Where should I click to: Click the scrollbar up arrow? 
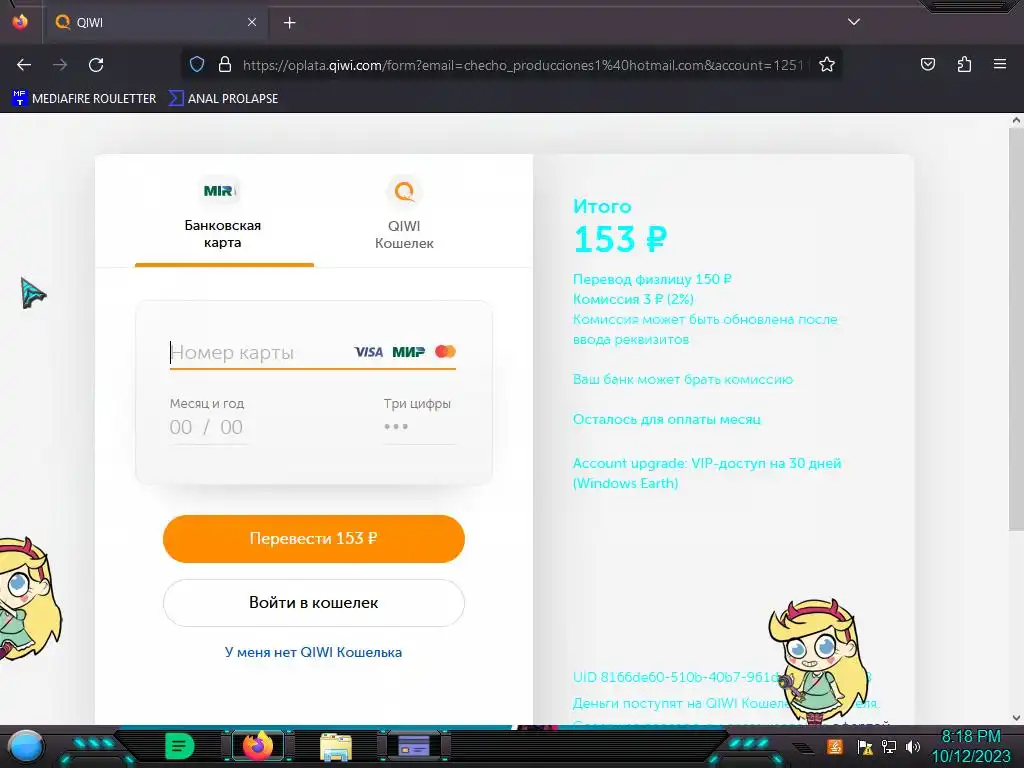[x=1016, y=120]
